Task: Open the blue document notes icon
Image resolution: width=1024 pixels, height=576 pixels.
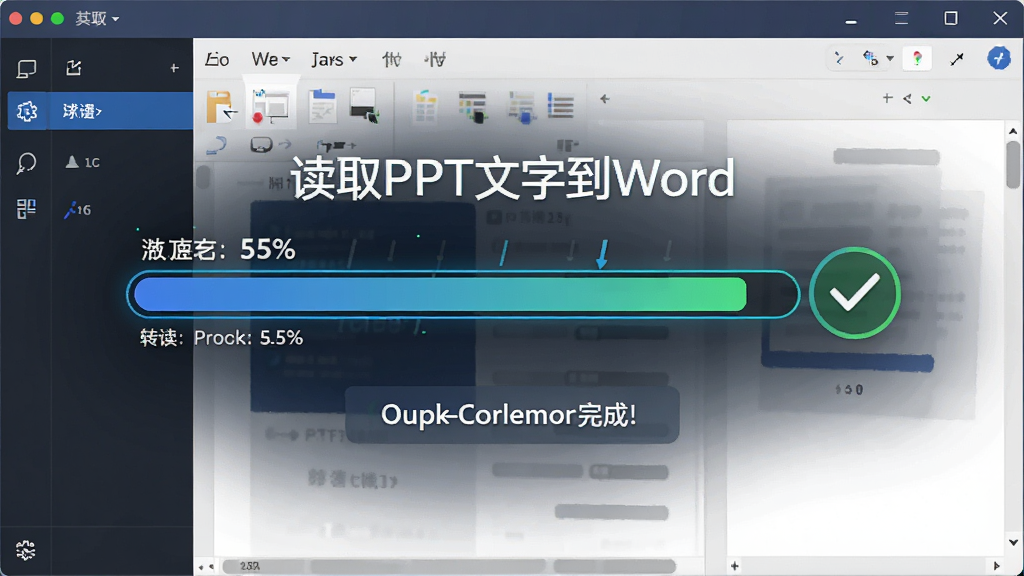Action: point(323,106)
